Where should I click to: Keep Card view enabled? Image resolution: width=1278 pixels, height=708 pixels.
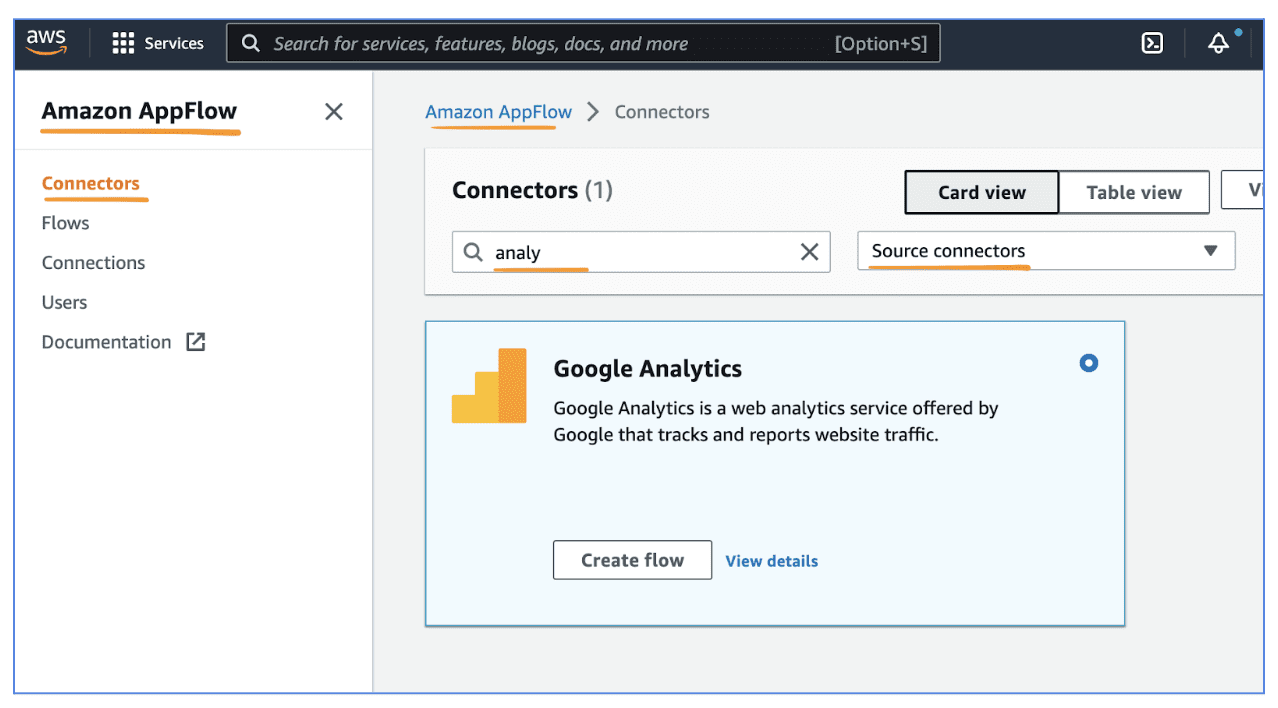click(981, 191)
